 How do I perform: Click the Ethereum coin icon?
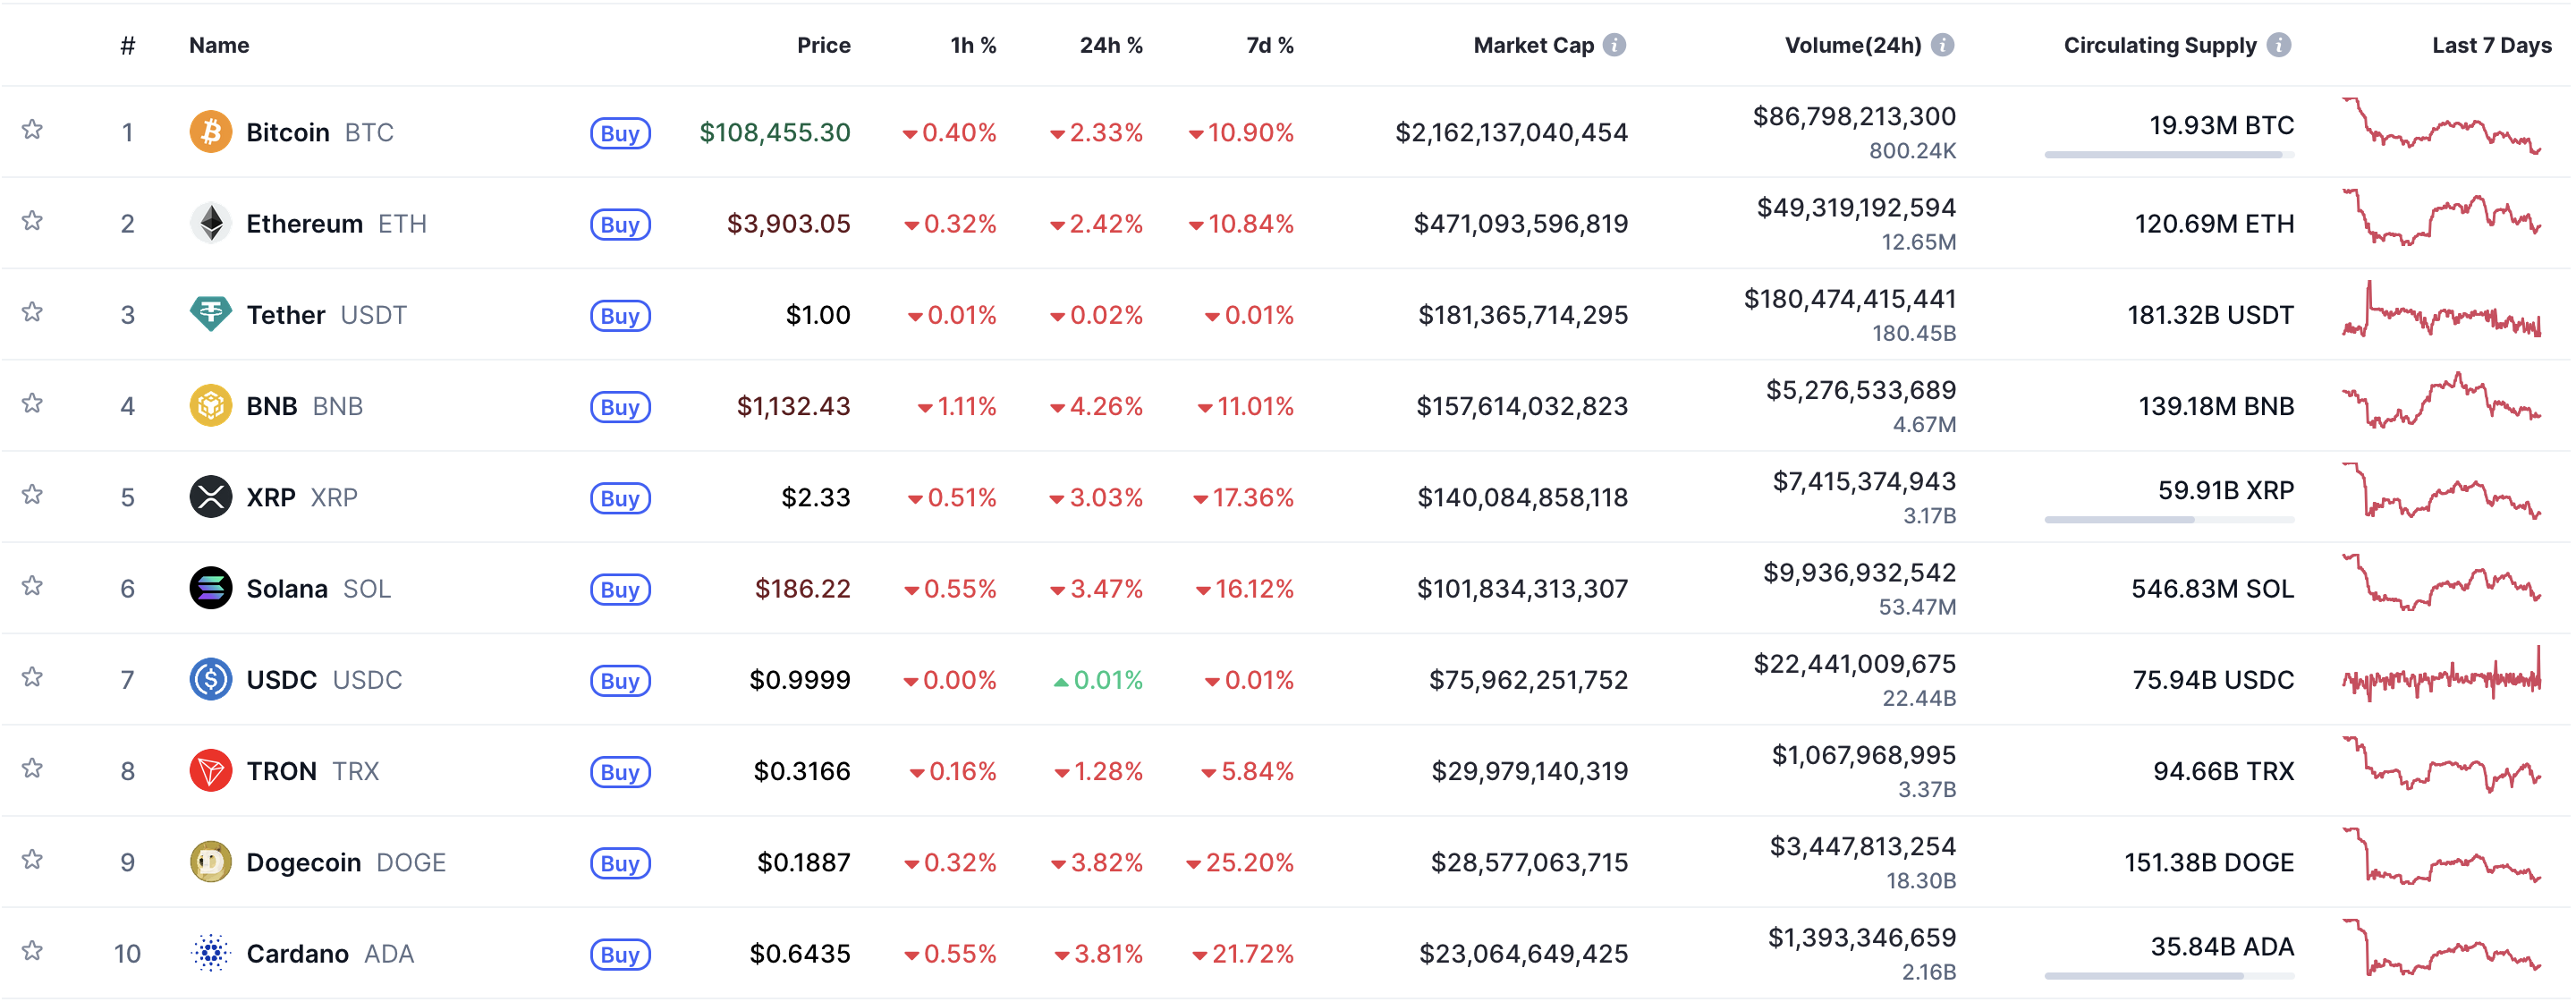[211, 223]
